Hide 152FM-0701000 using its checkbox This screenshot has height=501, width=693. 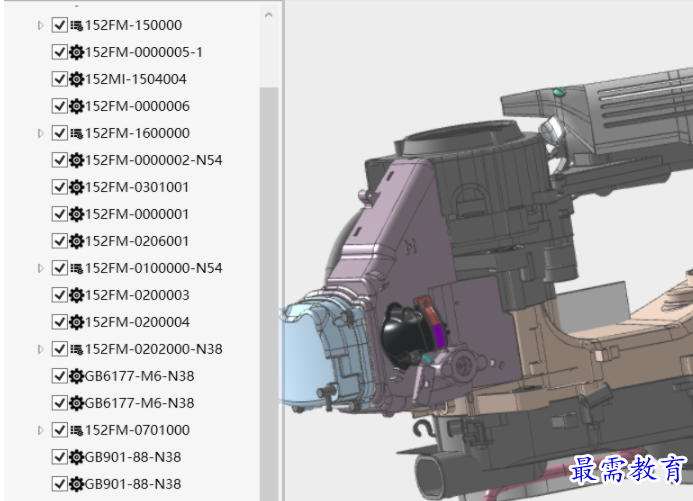coord(60,430)
